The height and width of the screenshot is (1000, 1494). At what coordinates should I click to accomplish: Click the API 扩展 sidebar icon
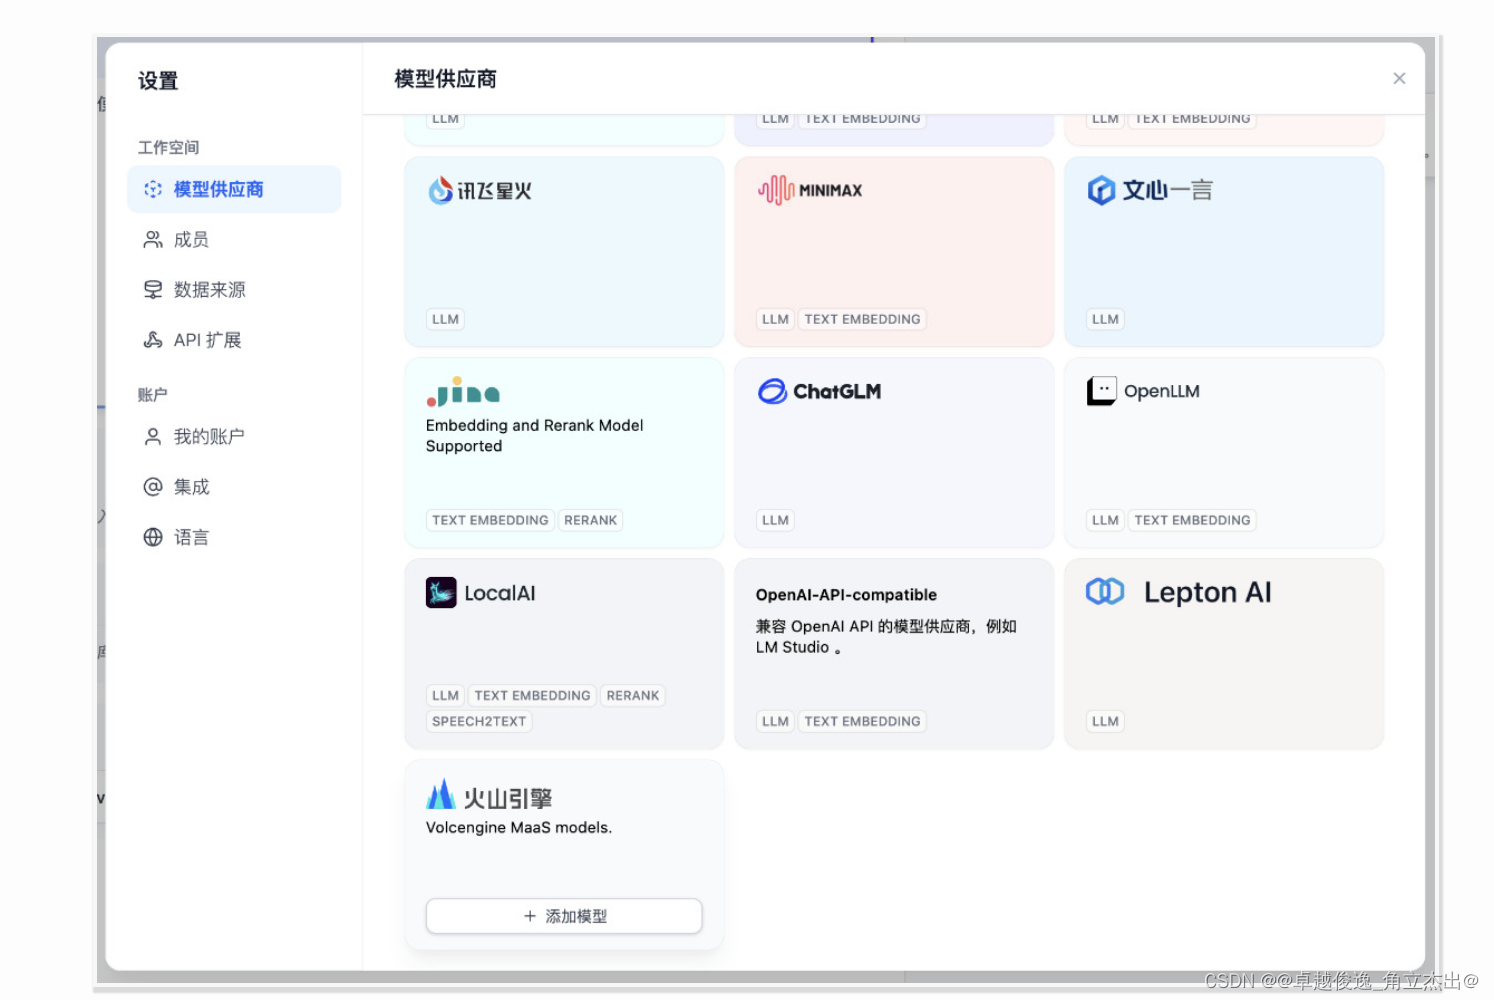pyautogui.click(x=152, y=339)
